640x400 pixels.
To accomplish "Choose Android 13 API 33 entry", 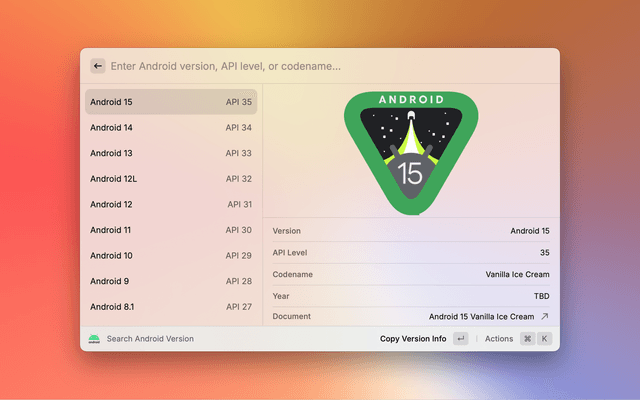I will 170,153.
